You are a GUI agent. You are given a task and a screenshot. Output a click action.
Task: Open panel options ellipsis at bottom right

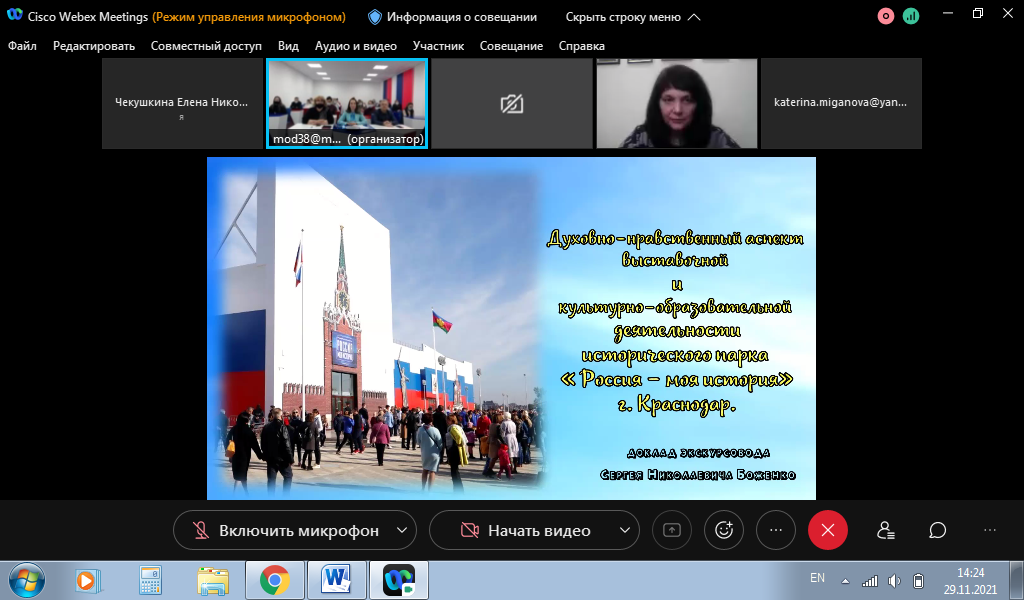[x=990, y=530]
